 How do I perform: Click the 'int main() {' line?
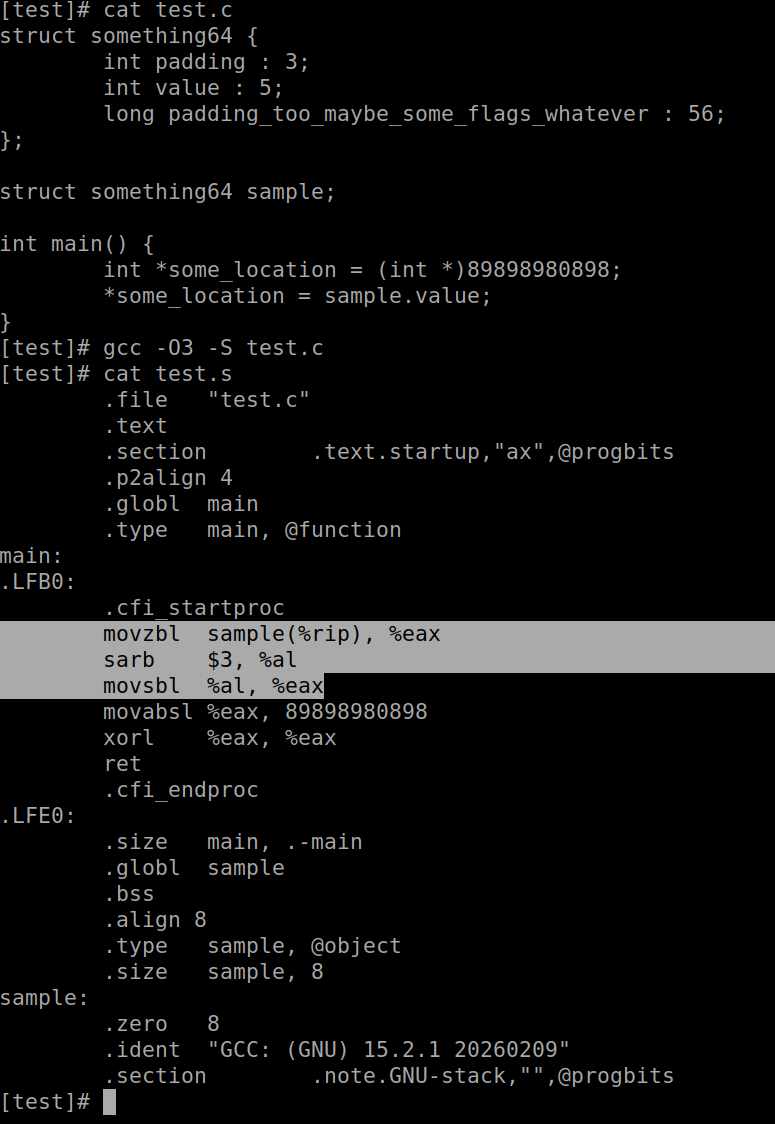point(77,244)
